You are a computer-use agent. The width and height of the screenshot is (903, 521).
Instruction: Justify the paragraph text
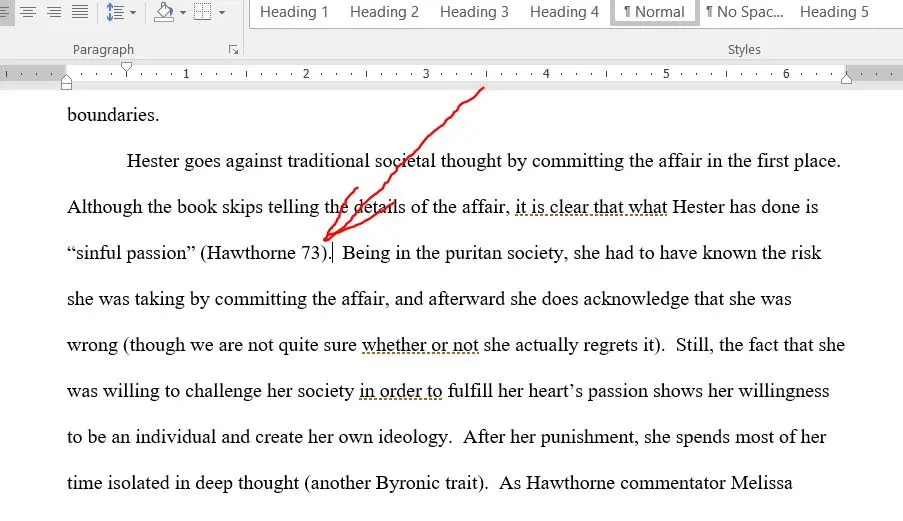point(79,12)
